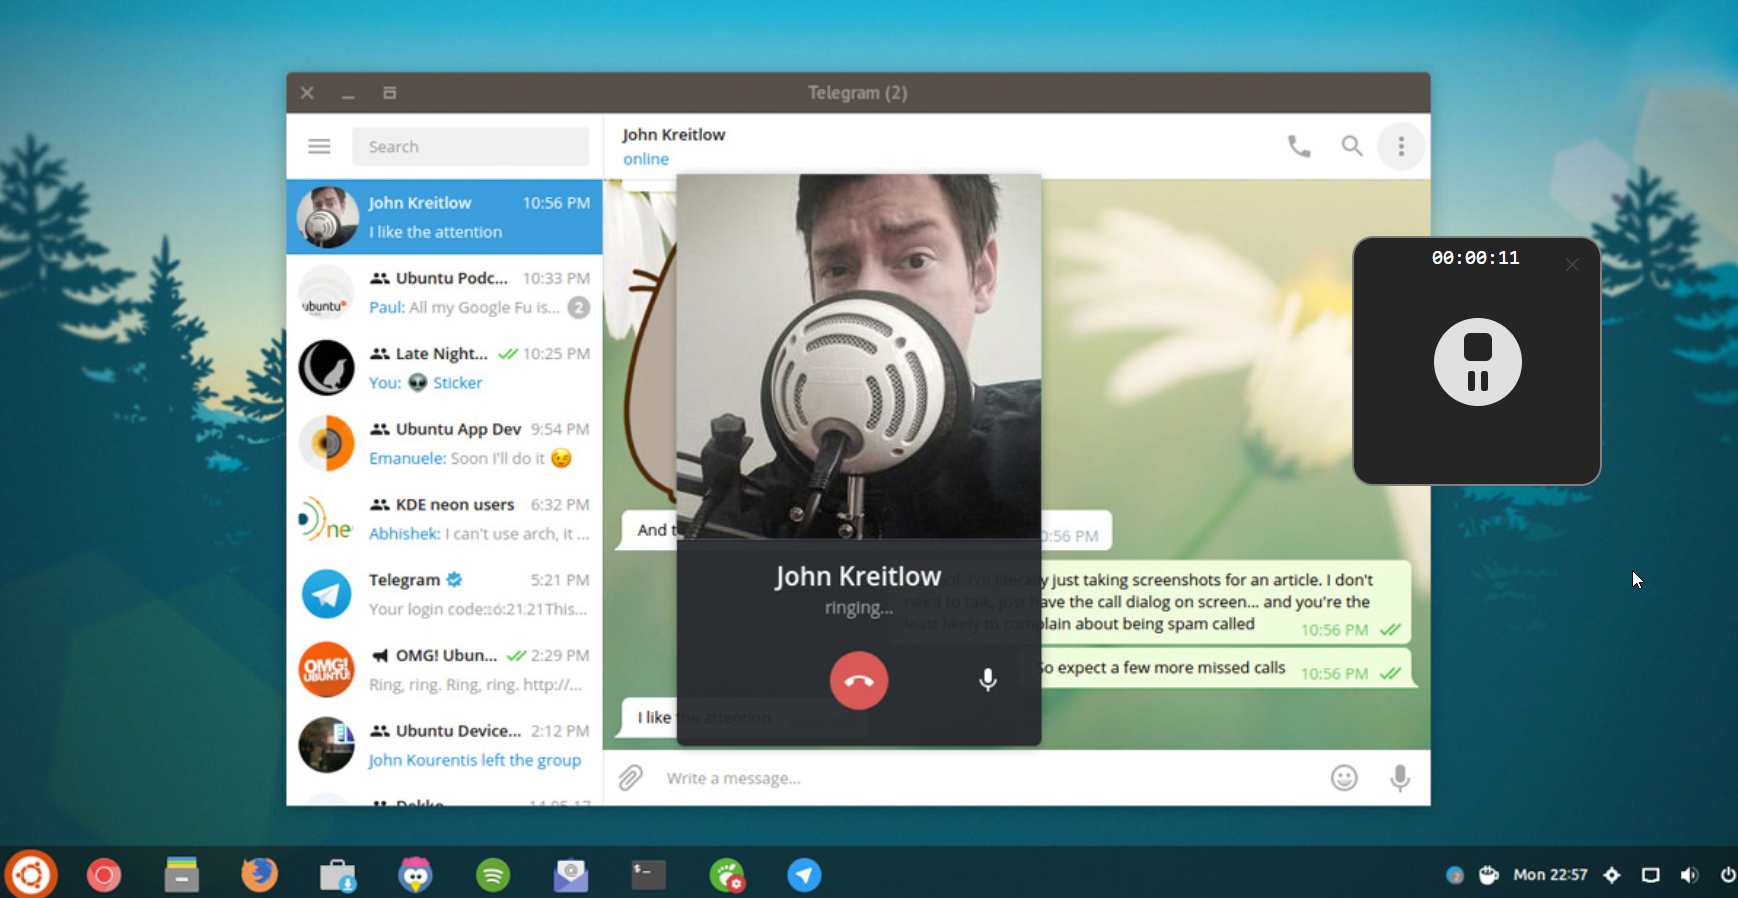Viewport: 1738px width, 898px height.
Task: Open mail client from taskbar
Action: click(571, 875)
